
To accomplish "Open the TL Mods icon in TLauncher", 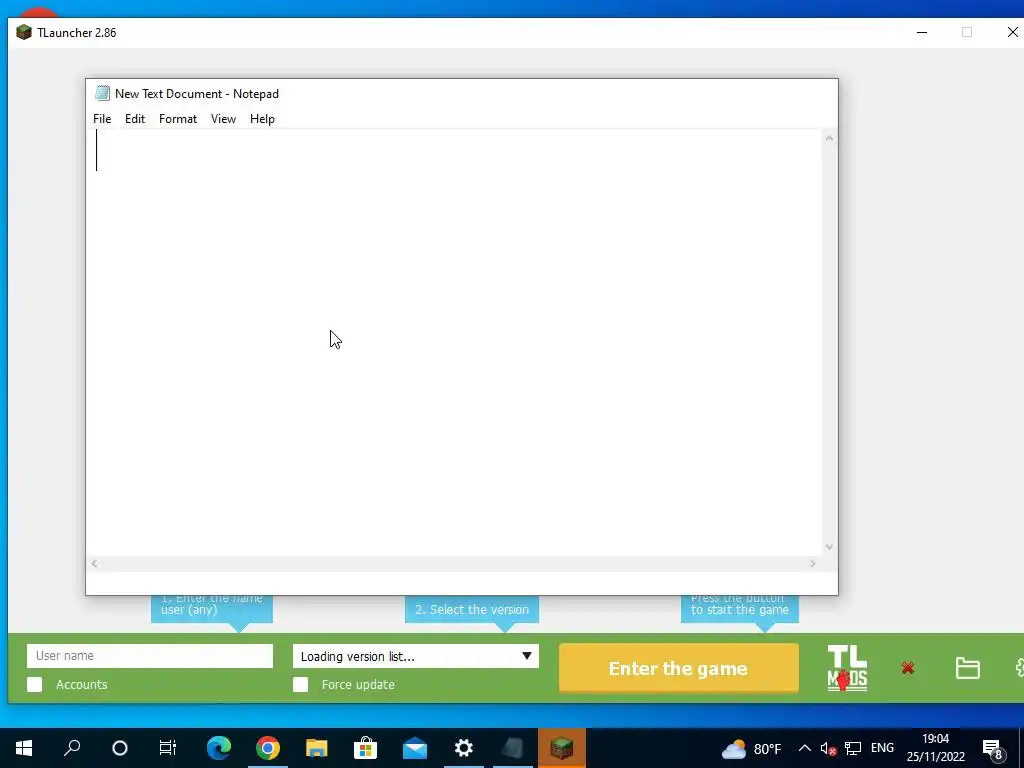I will pos(847,668).
